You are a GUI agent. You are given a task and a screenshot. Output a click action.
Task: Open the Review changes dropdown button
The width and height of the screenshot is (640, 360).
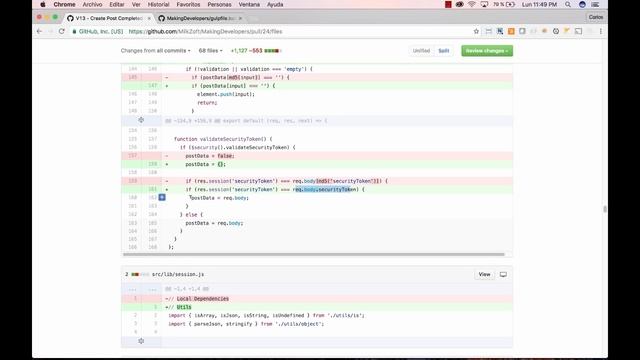pyautogui.click(x=487, y=51)
